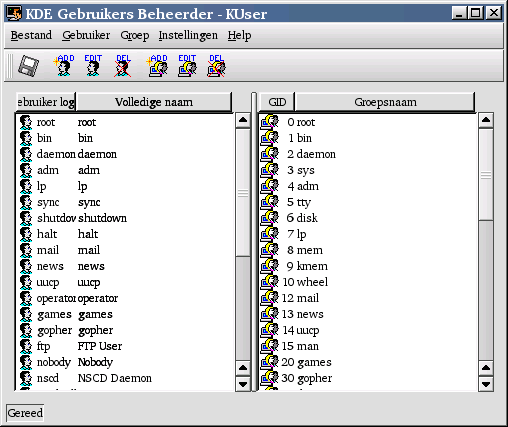Select the 'gopher' user row
The image size is (508, 427).
point(124,330)
